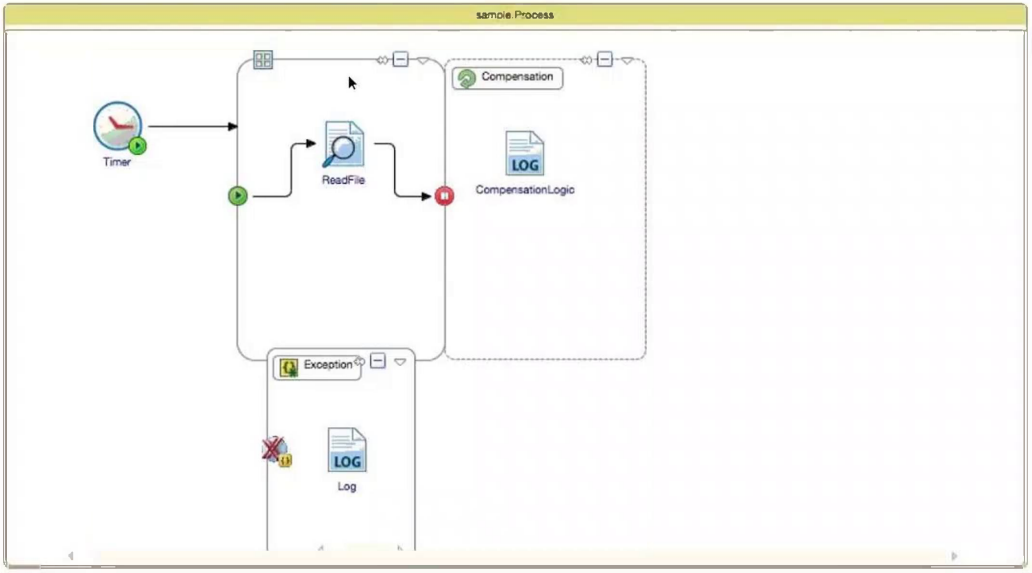
Task: Click the Exception label
Action: point(328,364)
